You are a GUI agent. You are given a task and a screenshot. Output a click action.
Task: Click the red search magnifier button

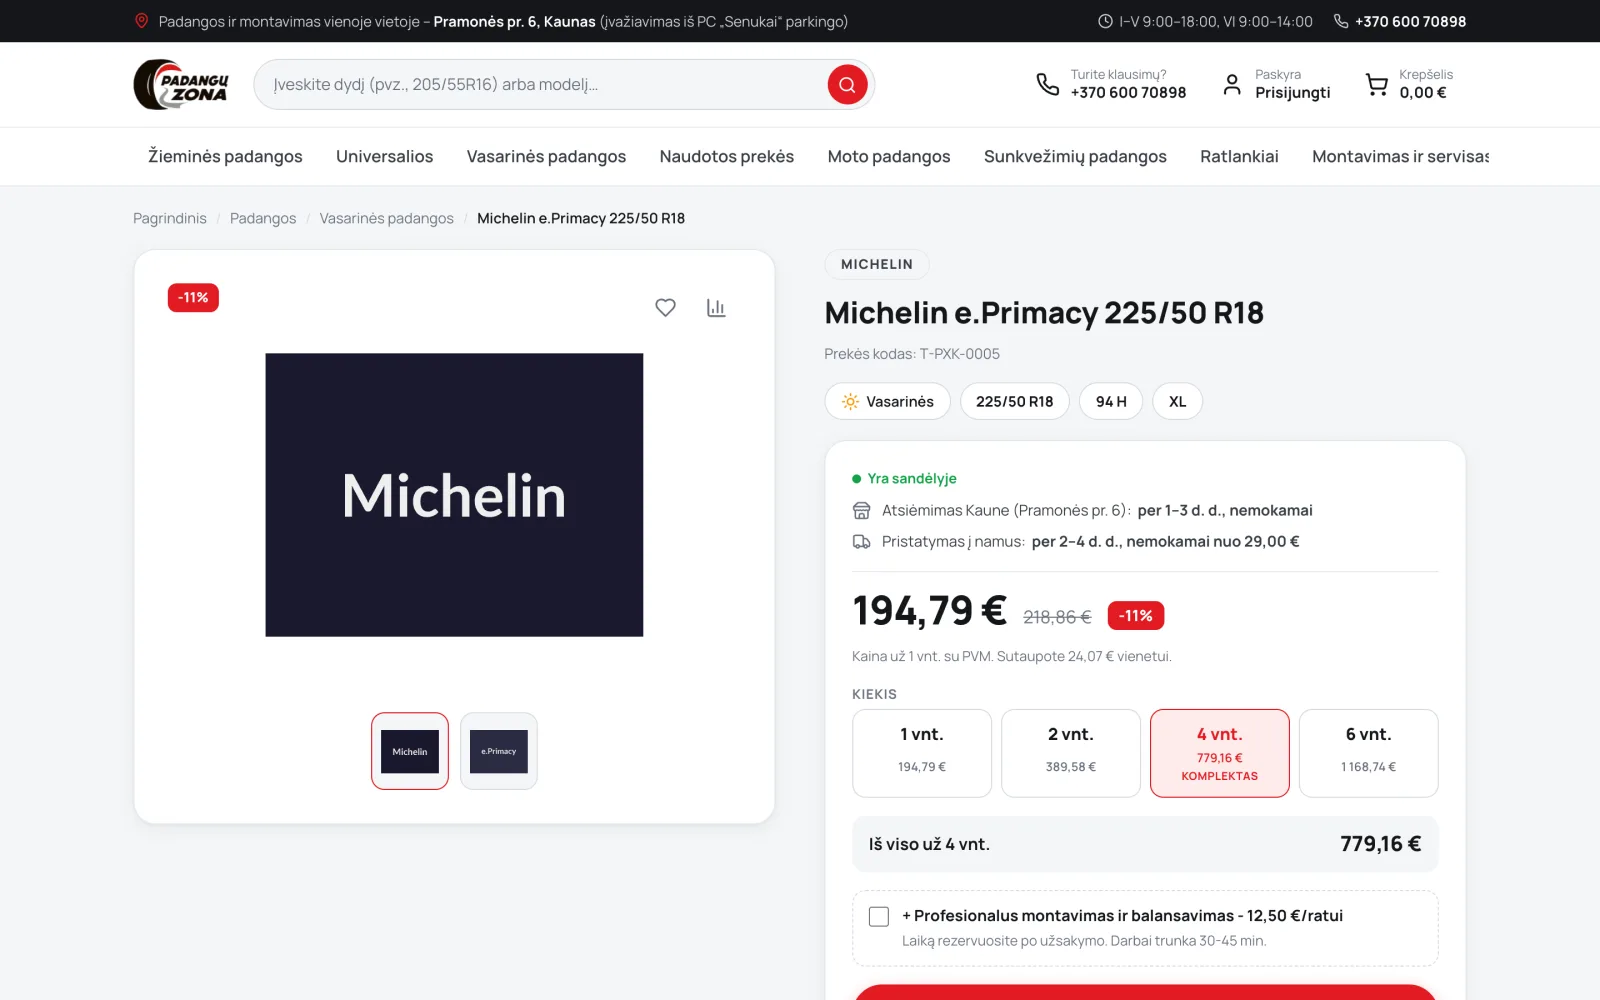(x=847, y=85)
